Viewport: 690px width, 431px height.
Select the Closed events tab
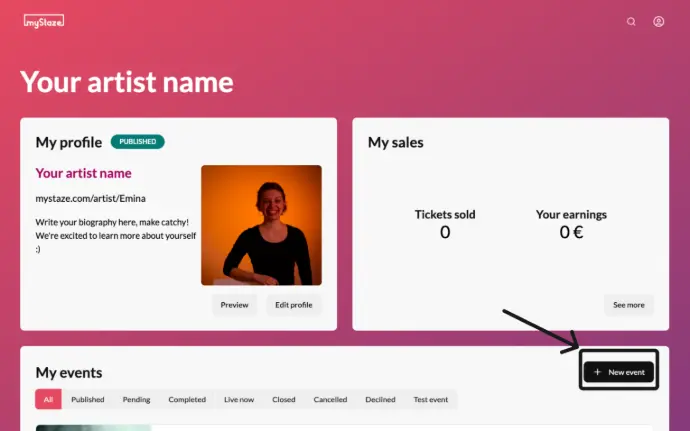(x=284, y=399)
